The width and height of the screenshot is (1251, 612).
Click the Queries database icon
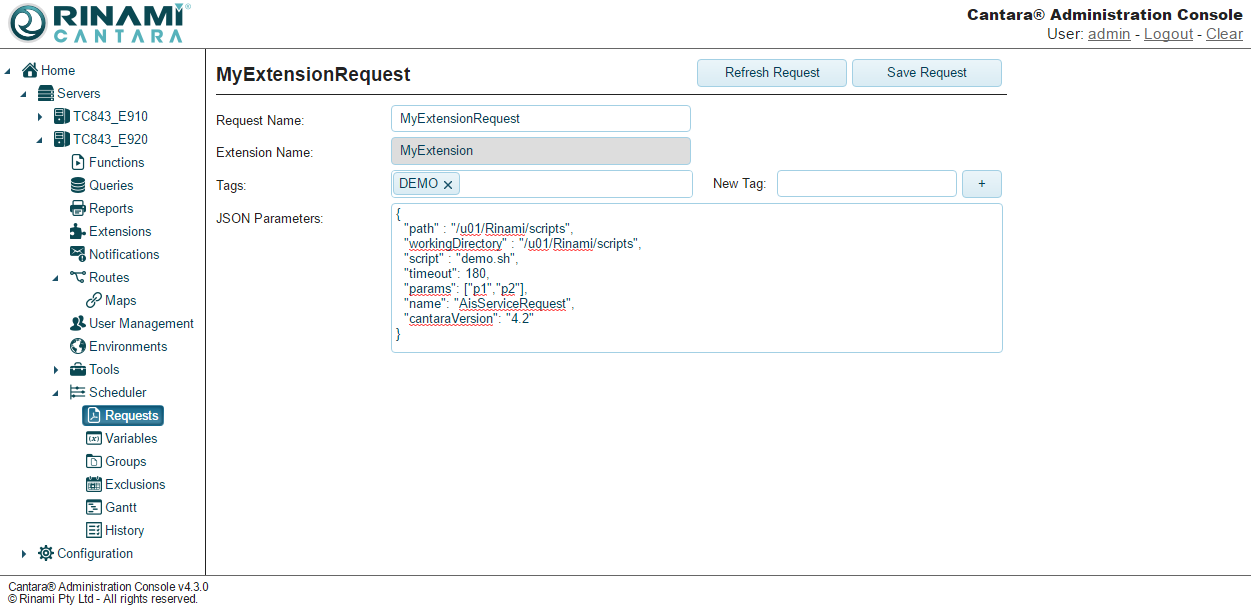pos(78,185)
